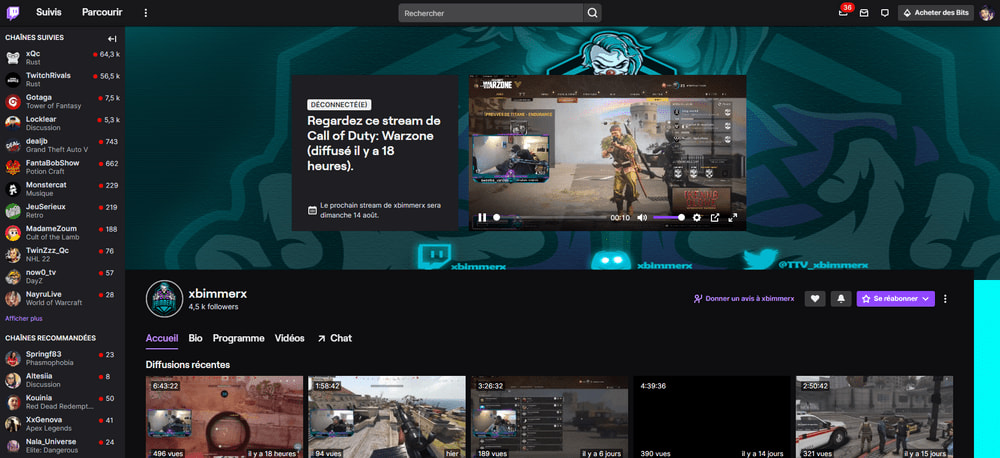Open the 3:26:32 recent broadcast thumbnail
Screen dimensions: 1000x458
[x=550, y=417]
